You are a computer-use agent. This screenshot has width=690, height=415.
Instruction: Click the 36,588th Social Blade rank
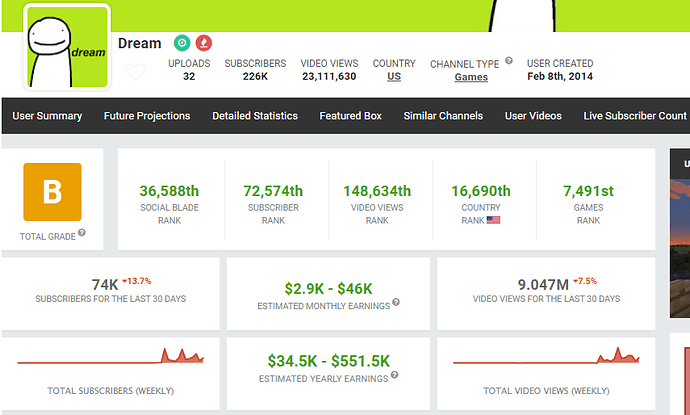pos(169,191)
